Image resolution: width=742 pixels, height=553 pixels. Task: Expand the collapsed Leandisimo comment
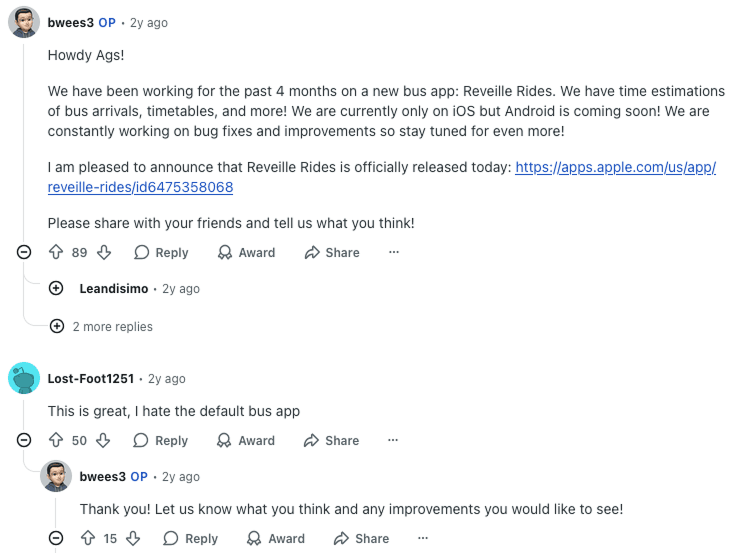point(57,289)
